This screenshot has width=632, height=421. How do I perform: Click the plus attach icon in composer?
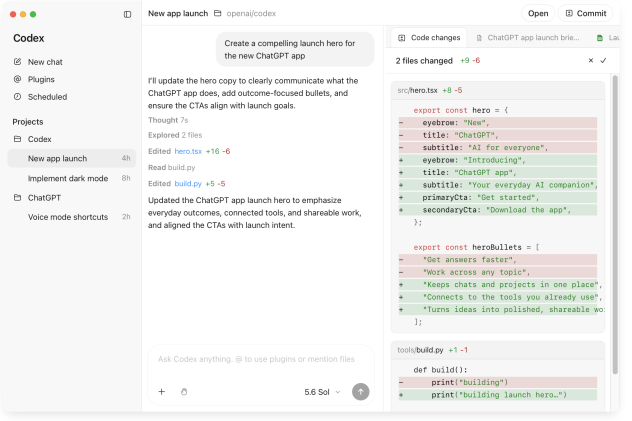(162, 392)
